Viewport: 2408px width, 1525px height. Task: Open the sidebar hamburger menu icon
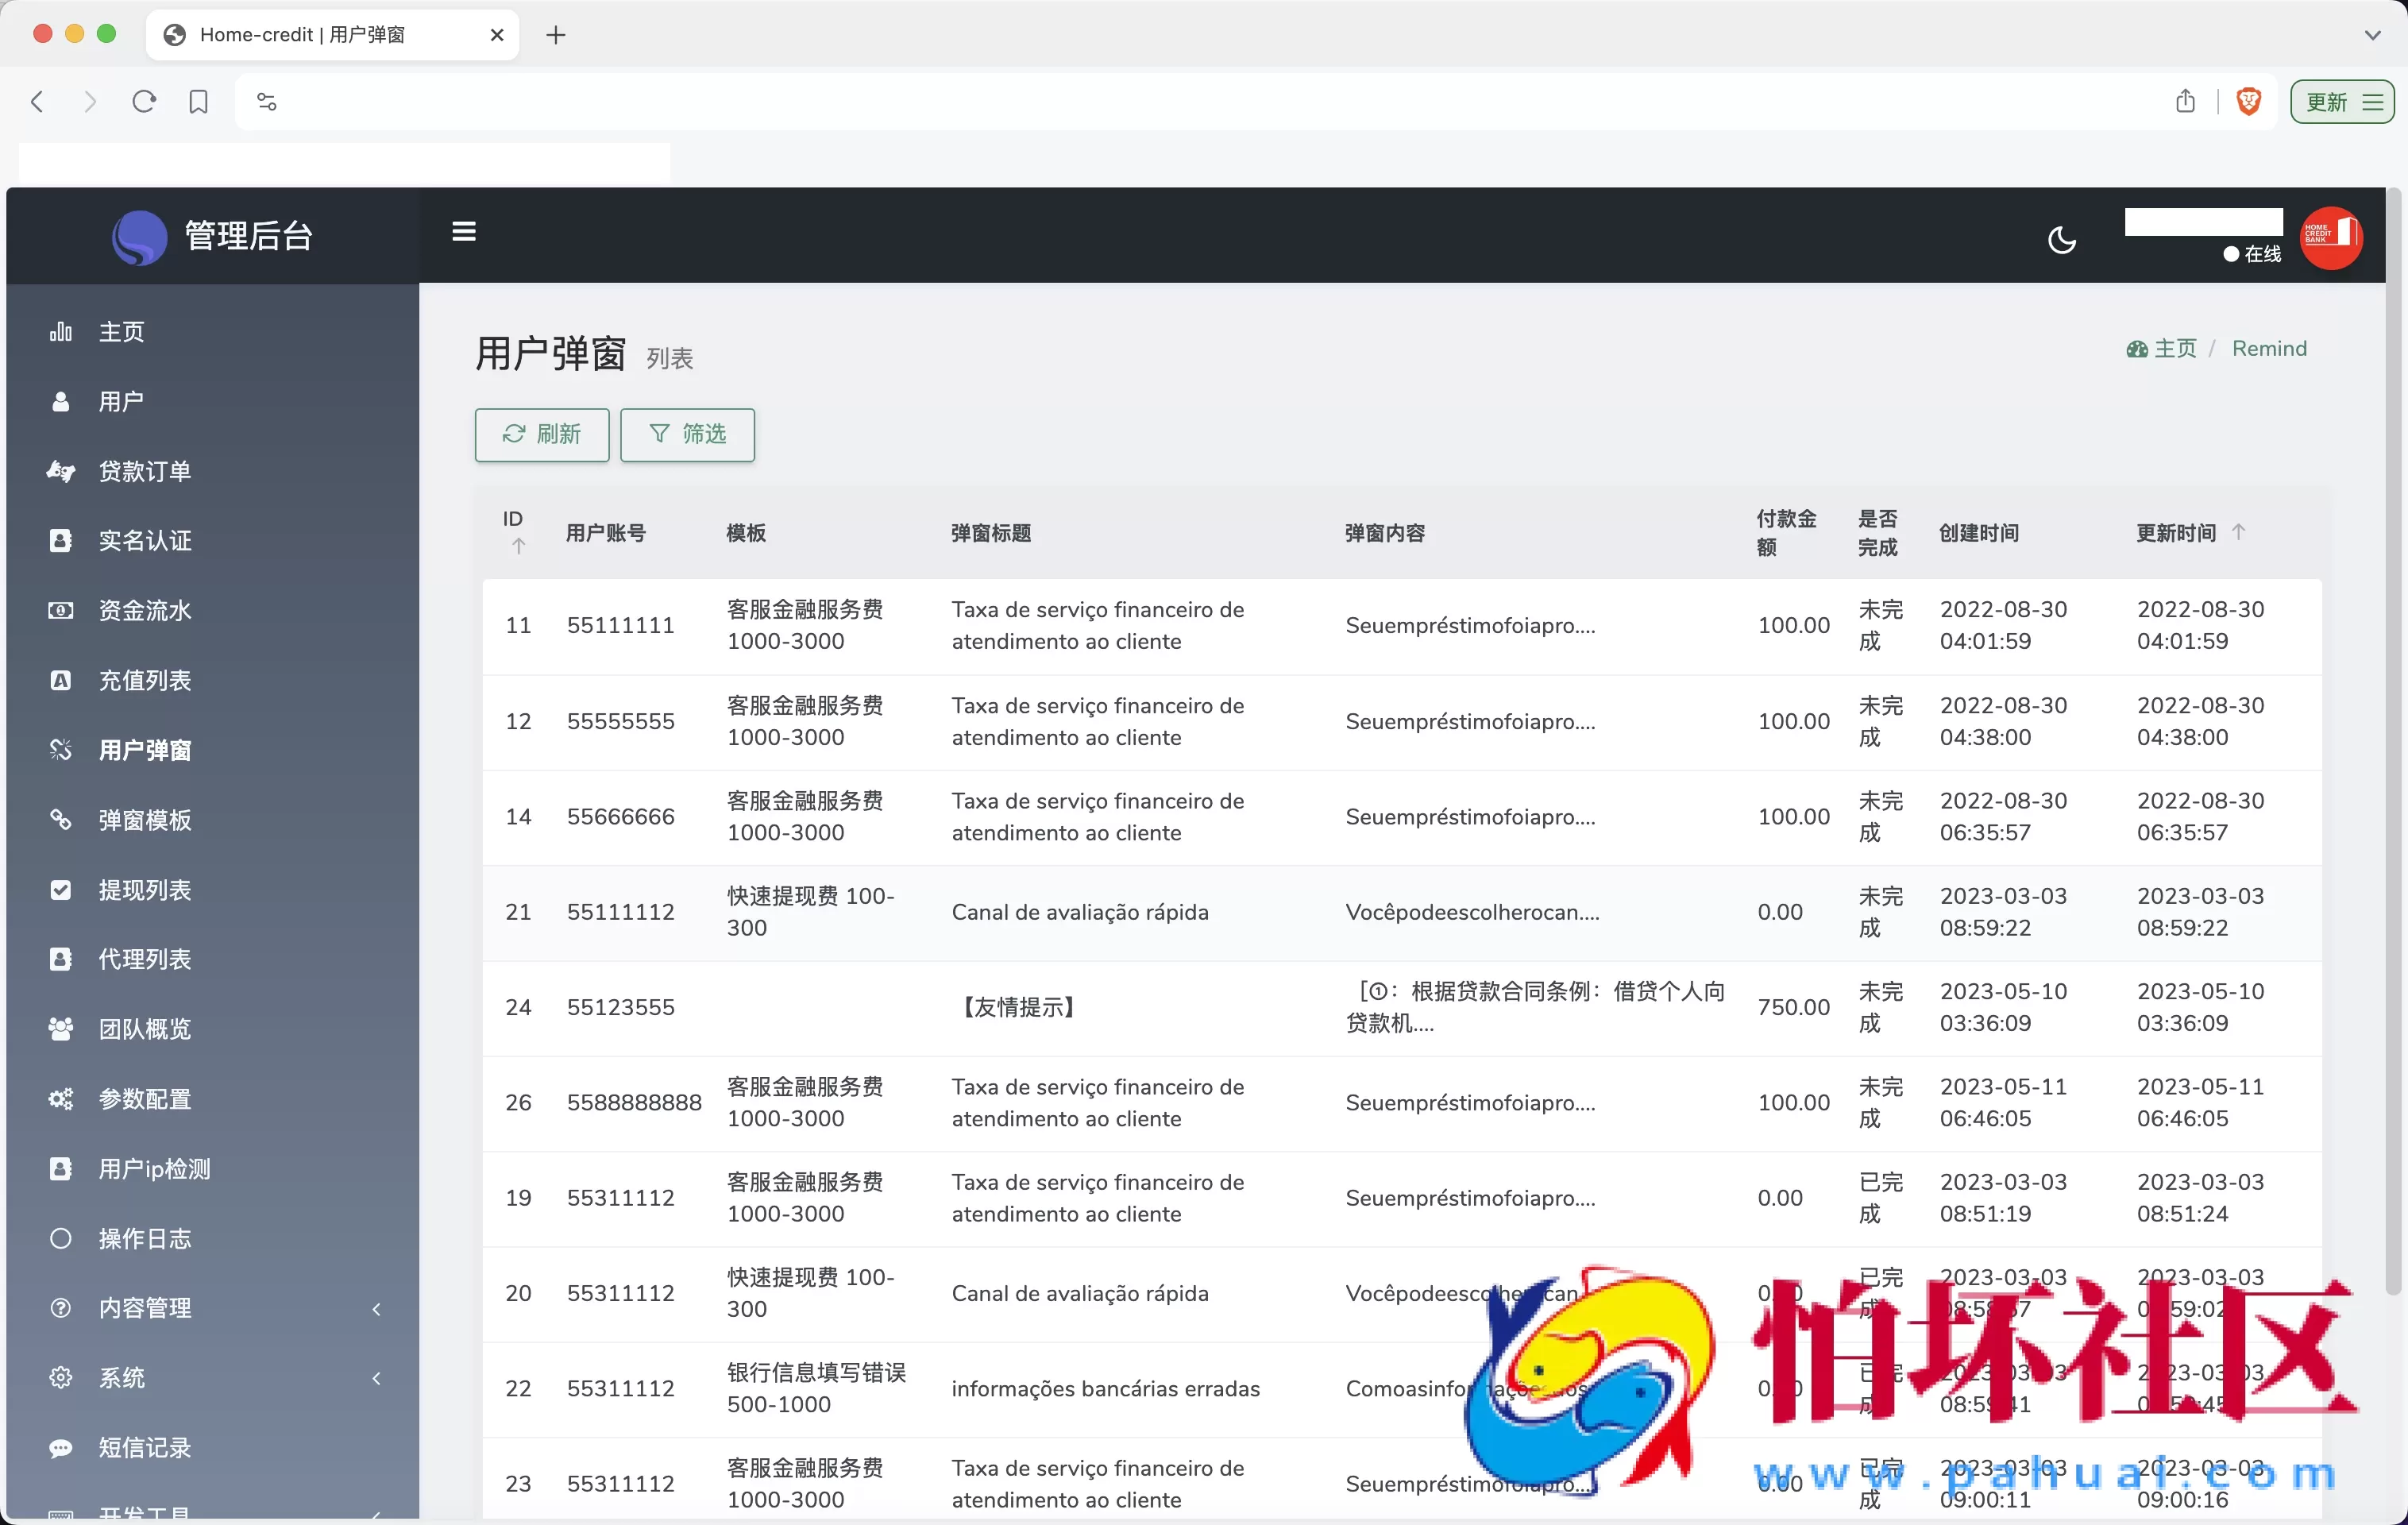pos(464,231)
